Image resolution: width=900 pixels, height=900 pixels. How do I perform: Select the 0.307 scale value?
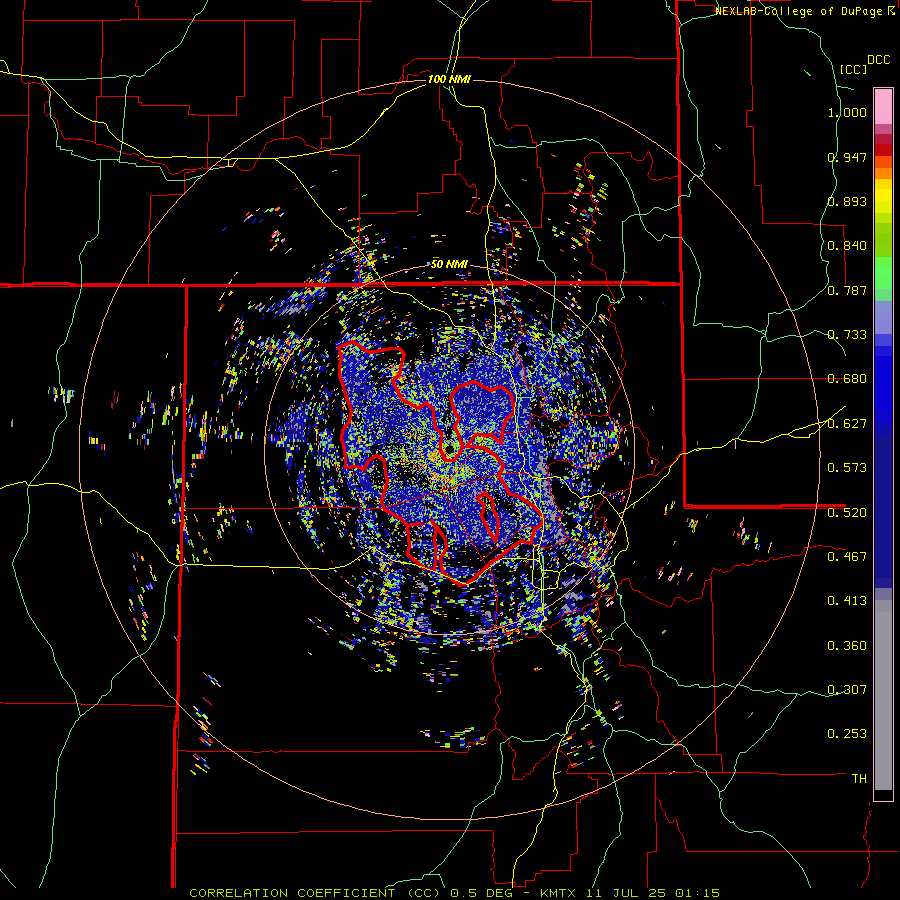847,689
